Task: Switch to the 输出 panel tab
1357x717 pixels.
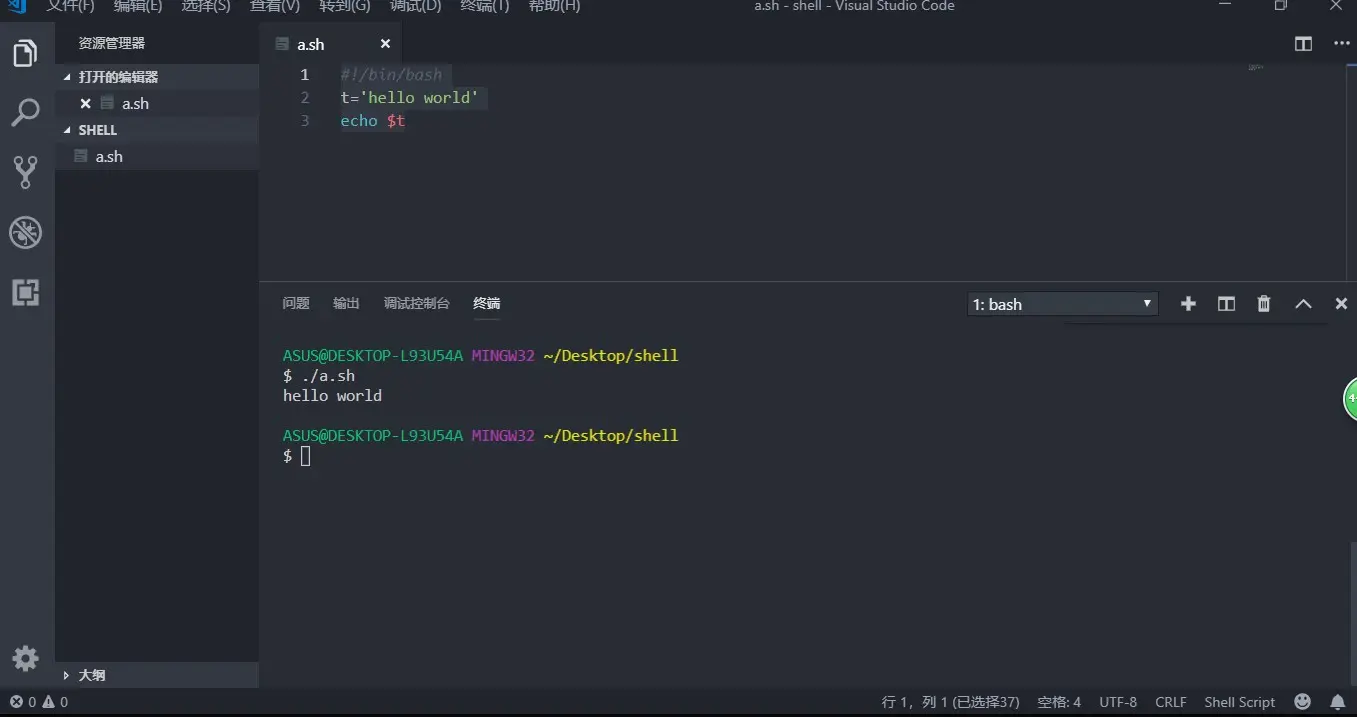Action: tap(346, 303)
